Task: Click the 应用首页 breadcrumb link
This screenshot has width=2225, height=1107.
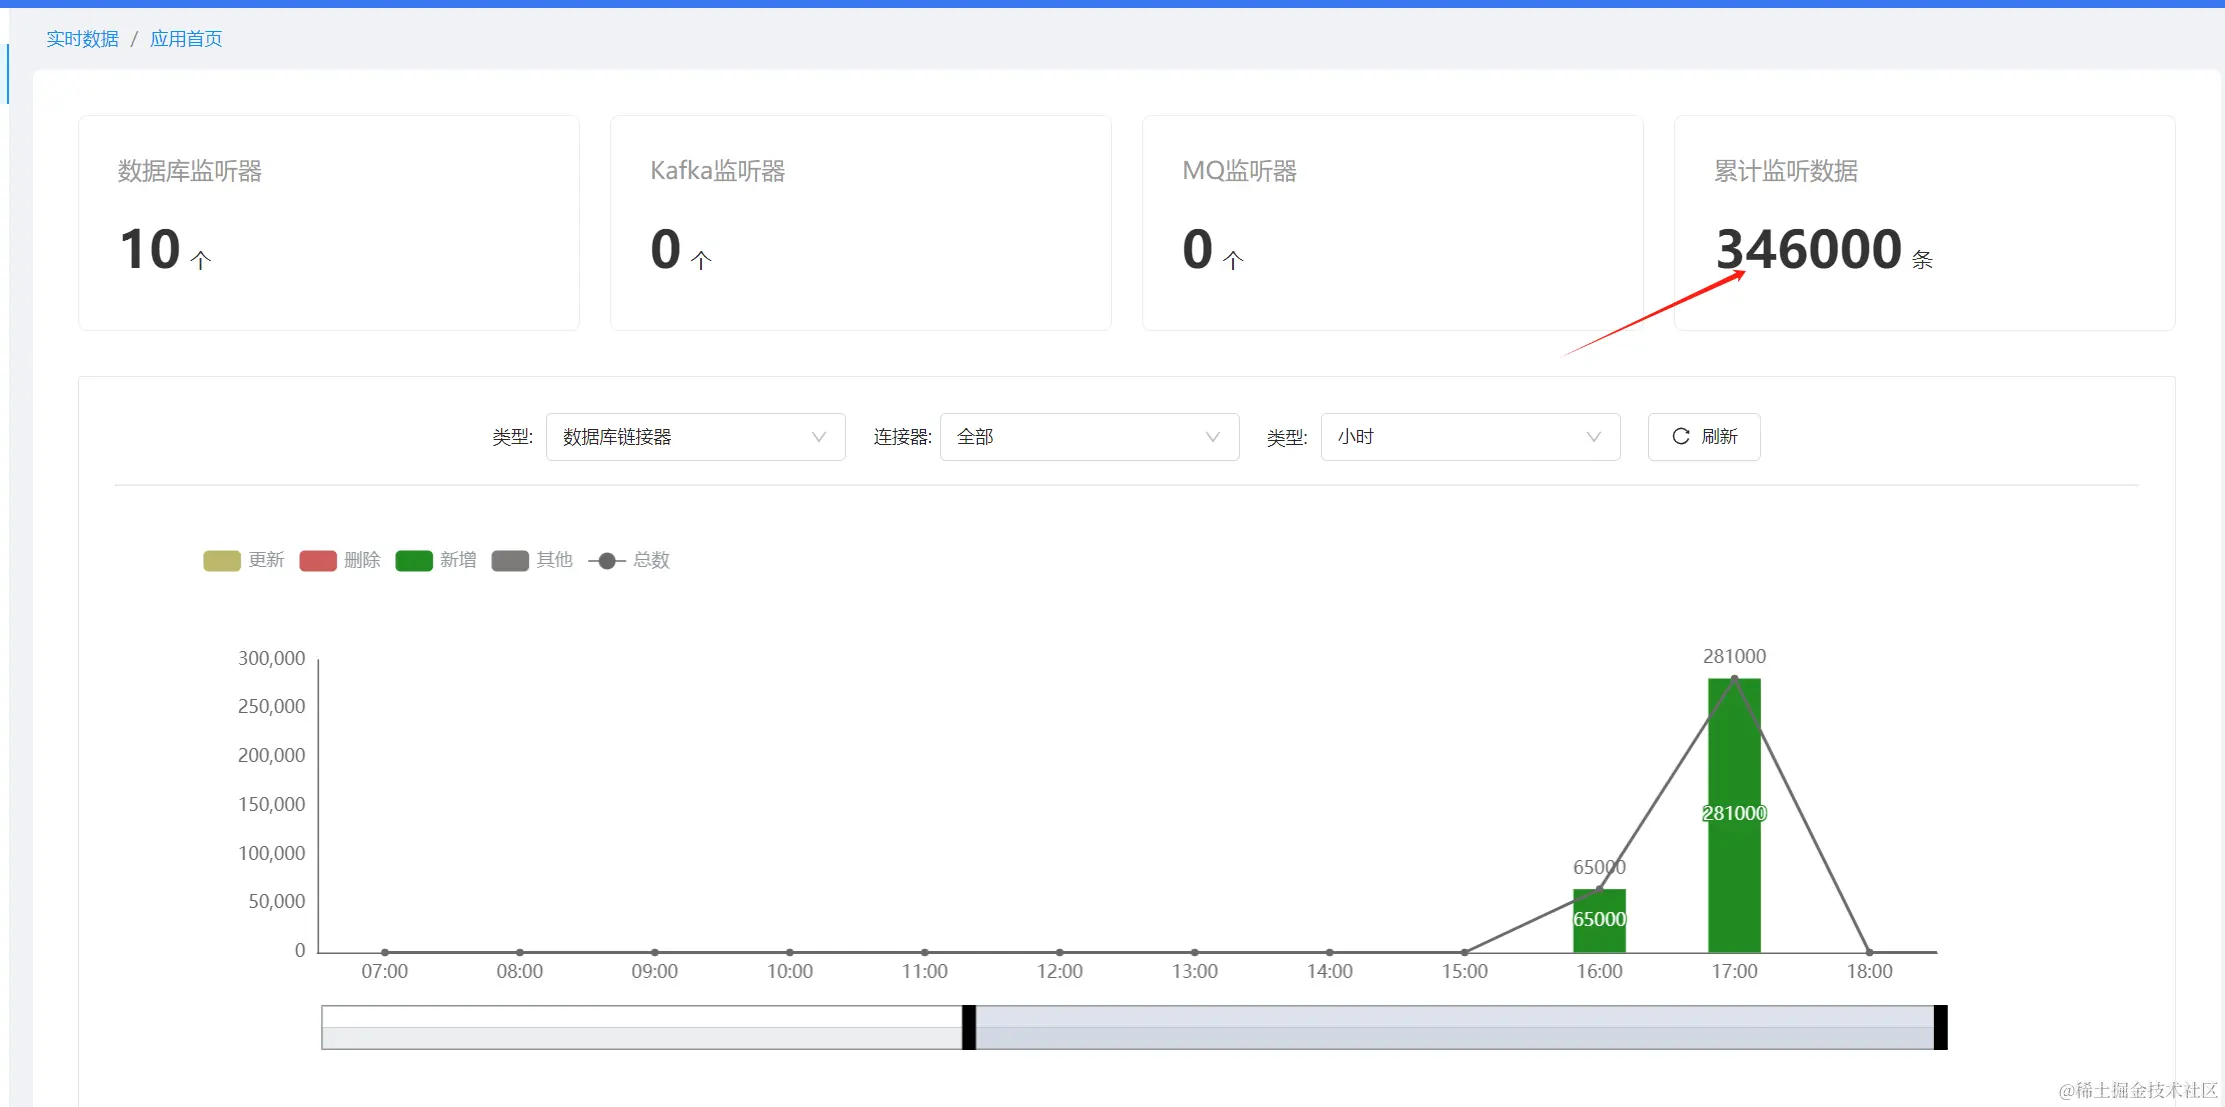Action: coord(186,39)
